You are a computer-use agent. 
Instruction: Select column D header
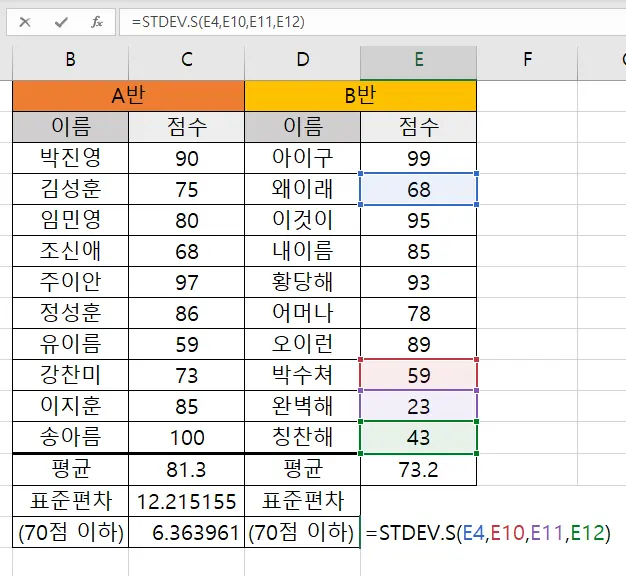click(x=303, y=60)
